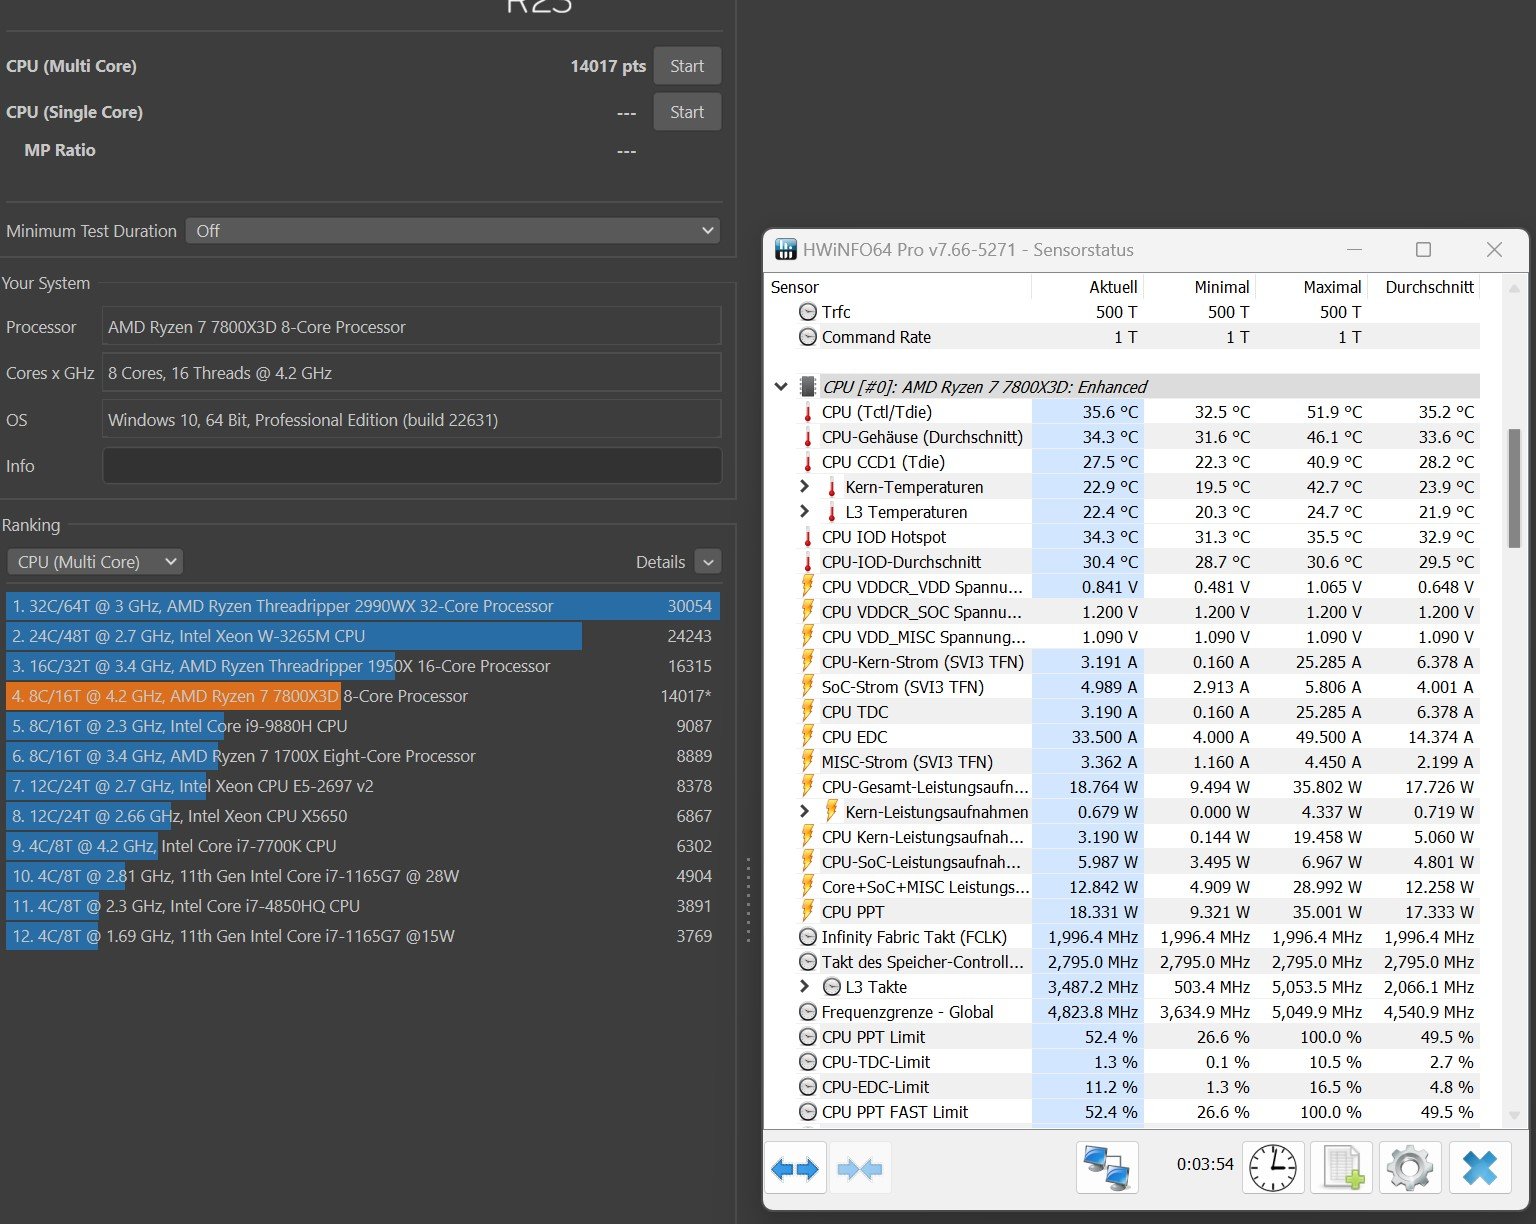This screenshot has width=1536, height=1224.
Task: Select i7-1165G7 @15W ranking entry
Action: pos(362,936)
